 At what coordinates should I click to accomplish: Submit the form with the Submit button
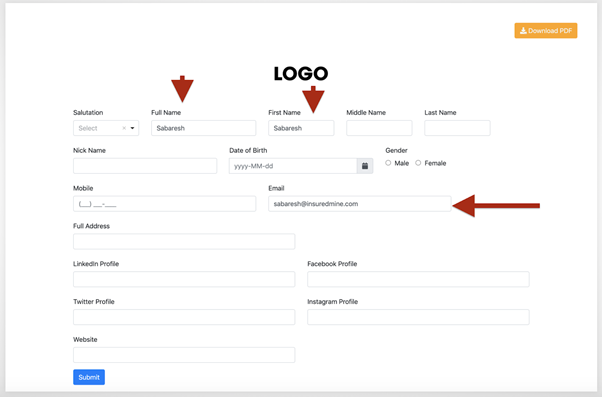tap(89, 377)
